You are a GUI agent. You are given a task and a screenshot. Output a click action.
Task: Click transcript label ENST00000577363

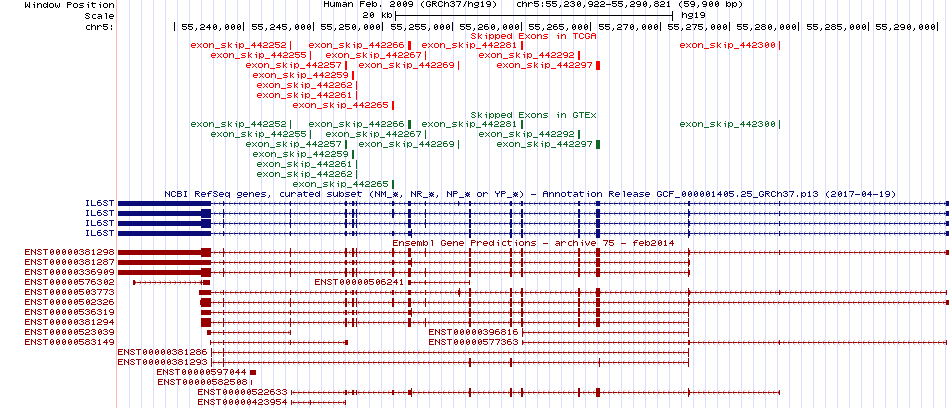(x=473, y=342)
